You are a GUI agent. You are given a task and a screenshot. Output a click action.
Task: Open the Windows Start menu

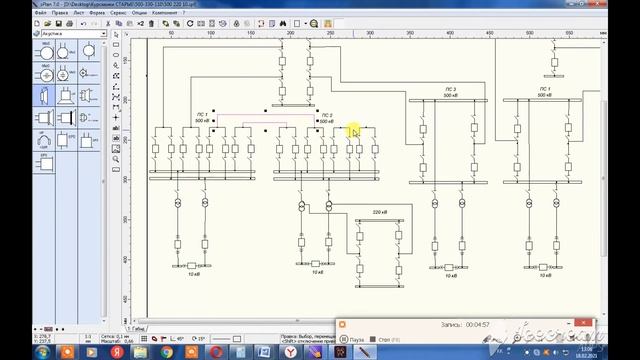(42, 352)
